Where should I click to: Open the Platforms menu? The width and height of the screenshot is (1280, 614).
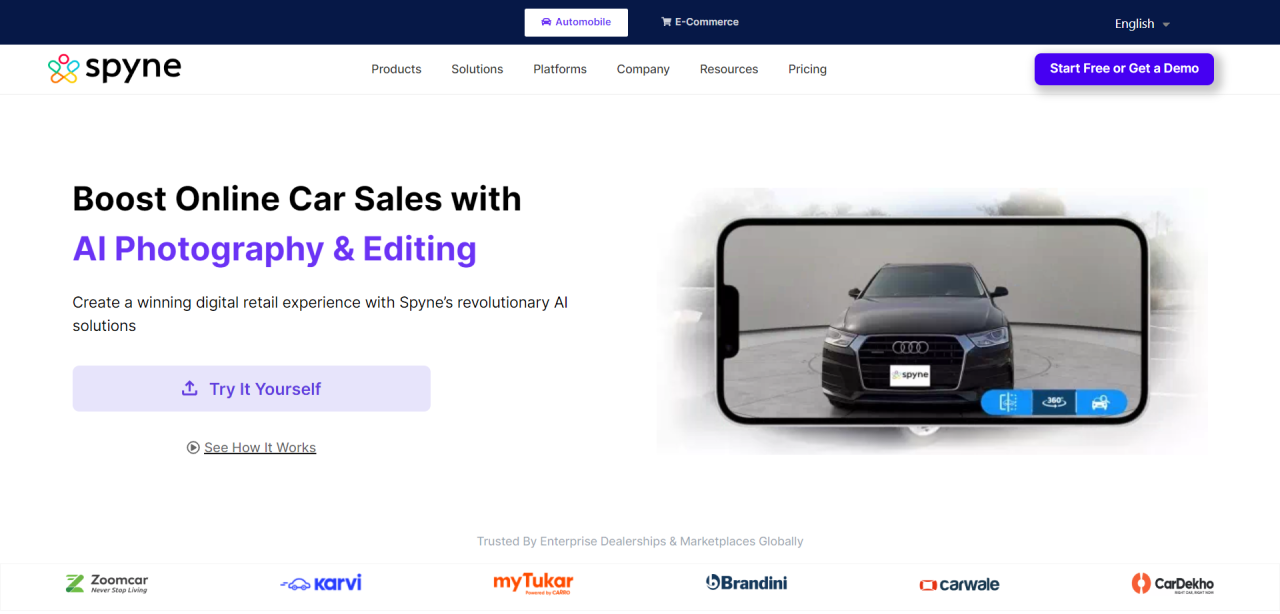coord(560,69)
